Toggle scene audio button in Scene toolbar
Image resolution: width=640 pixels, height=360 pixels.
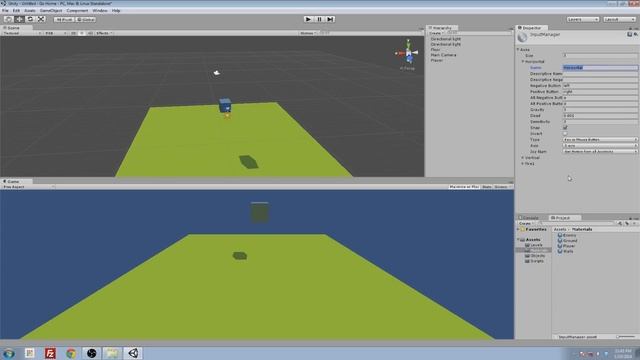90,33
